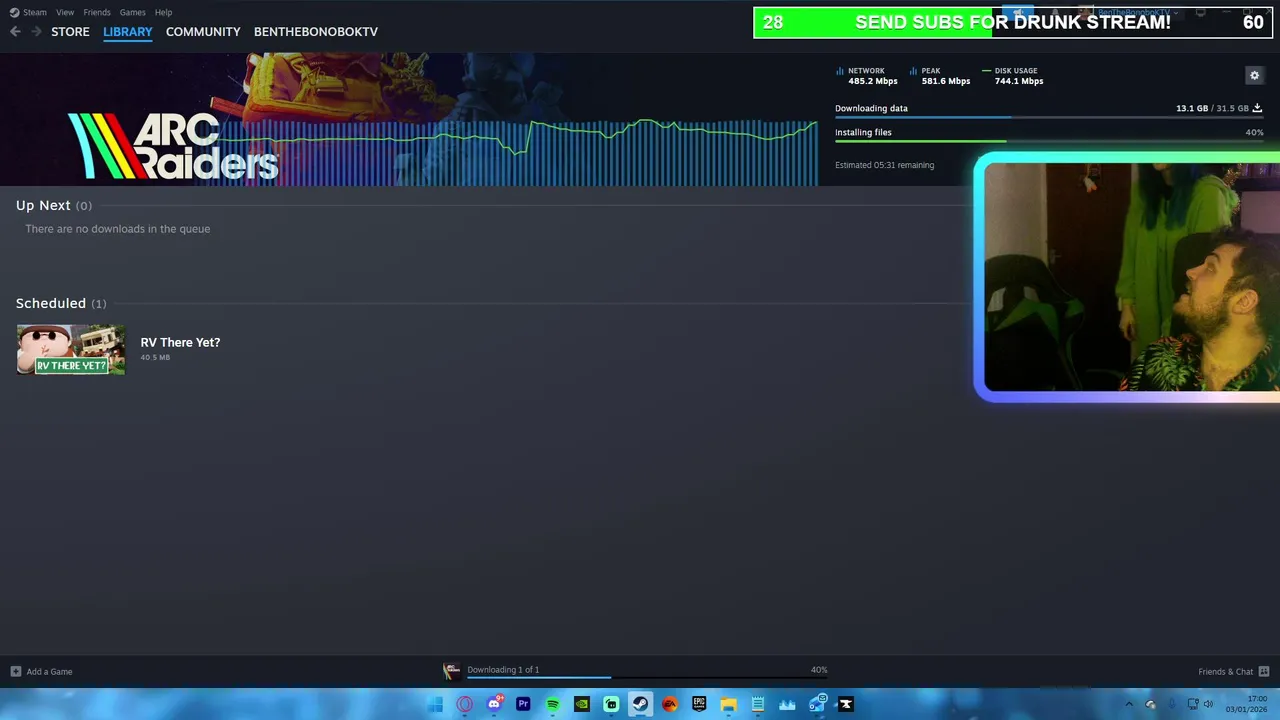Click the Downloading data progress bar
This screenshot has height=720, width=1280.
coord(1049,117)
